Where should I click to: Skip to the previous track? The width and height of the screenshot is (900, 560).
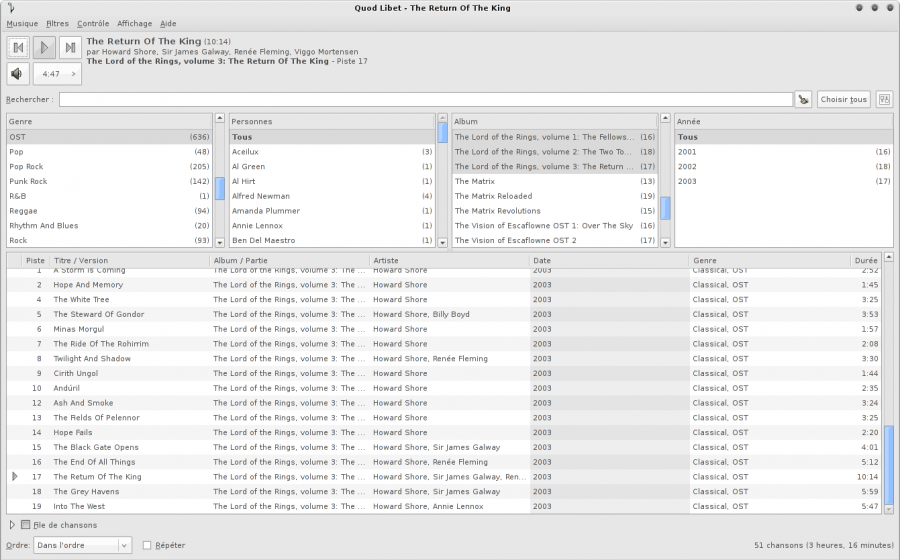pyautogui.click(x=18, y=48)
